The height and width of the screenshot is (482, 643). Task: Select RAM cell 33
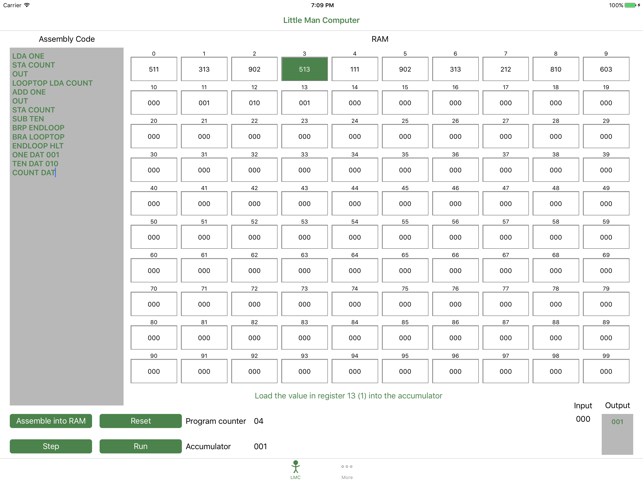304,170
